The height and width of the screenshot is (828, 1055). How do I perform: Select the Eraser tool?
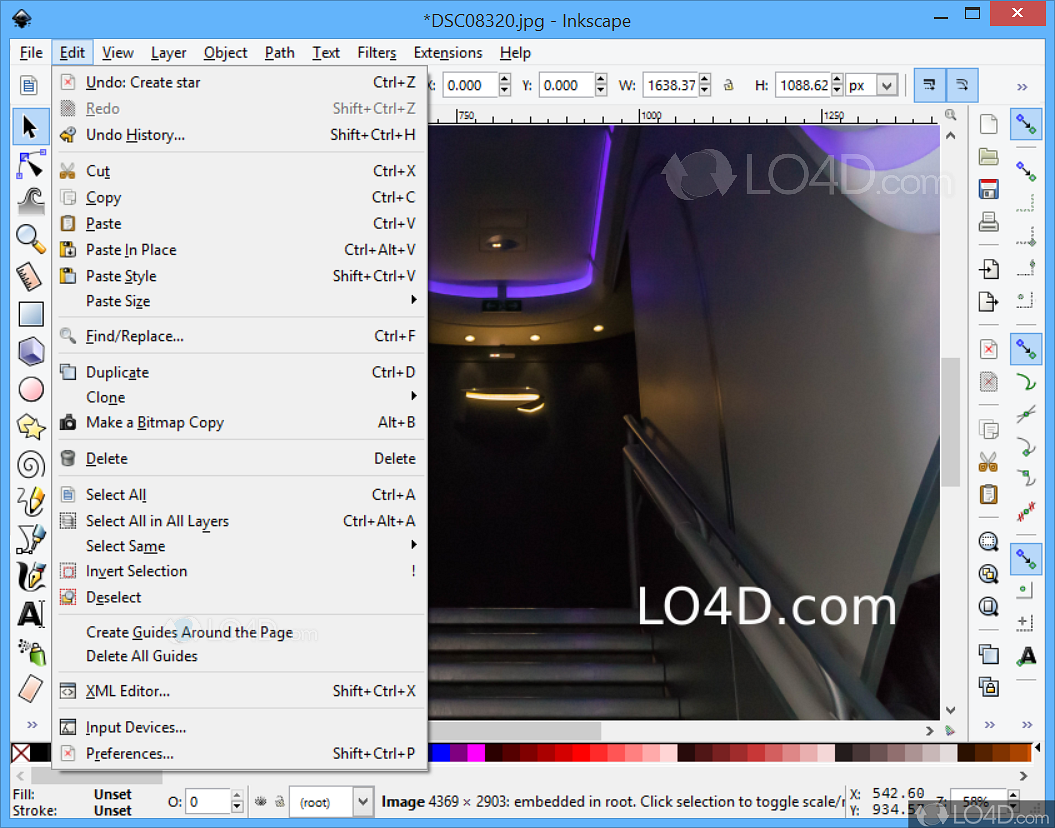click(x=30, y=689)
